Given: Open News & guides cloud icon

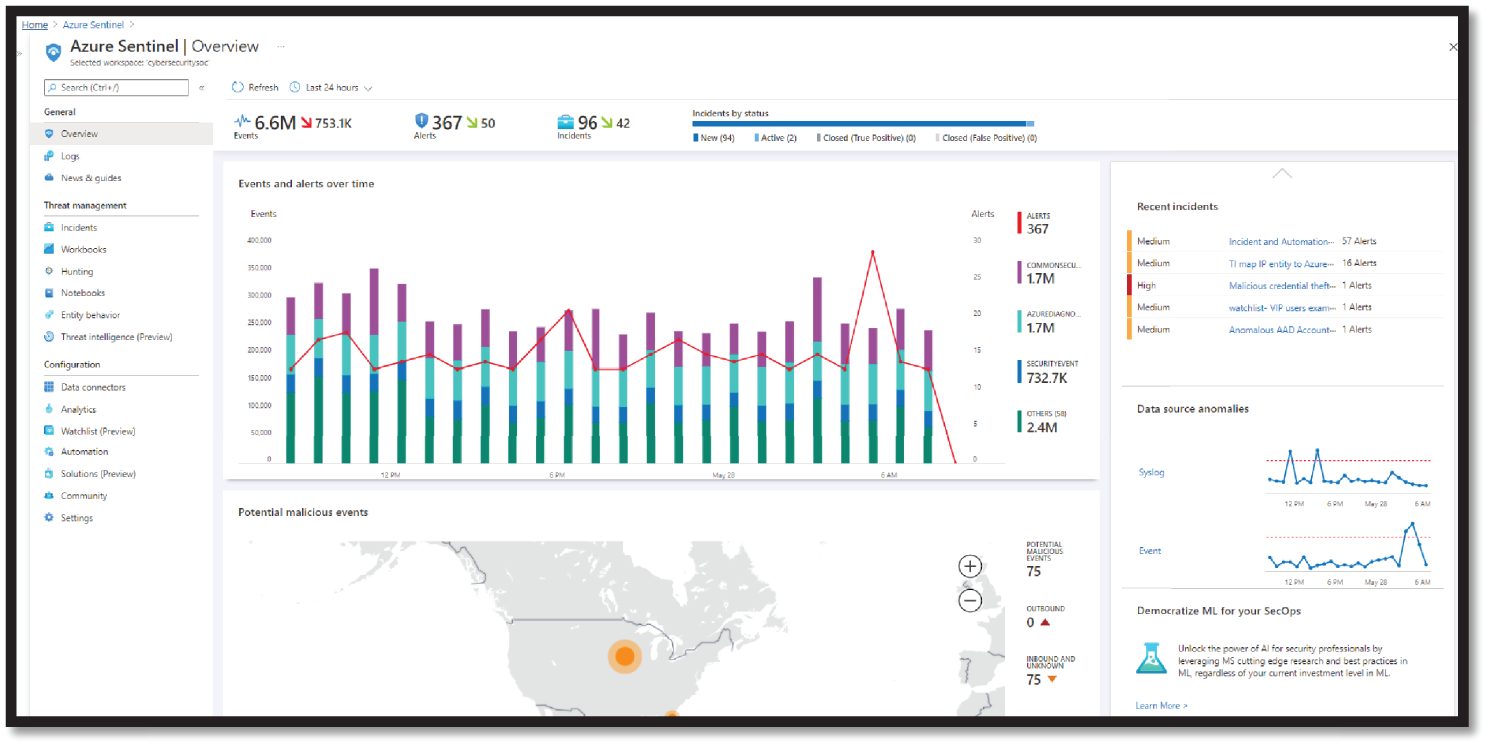Looking at the screenshot, I should click(x=49, y=178).
